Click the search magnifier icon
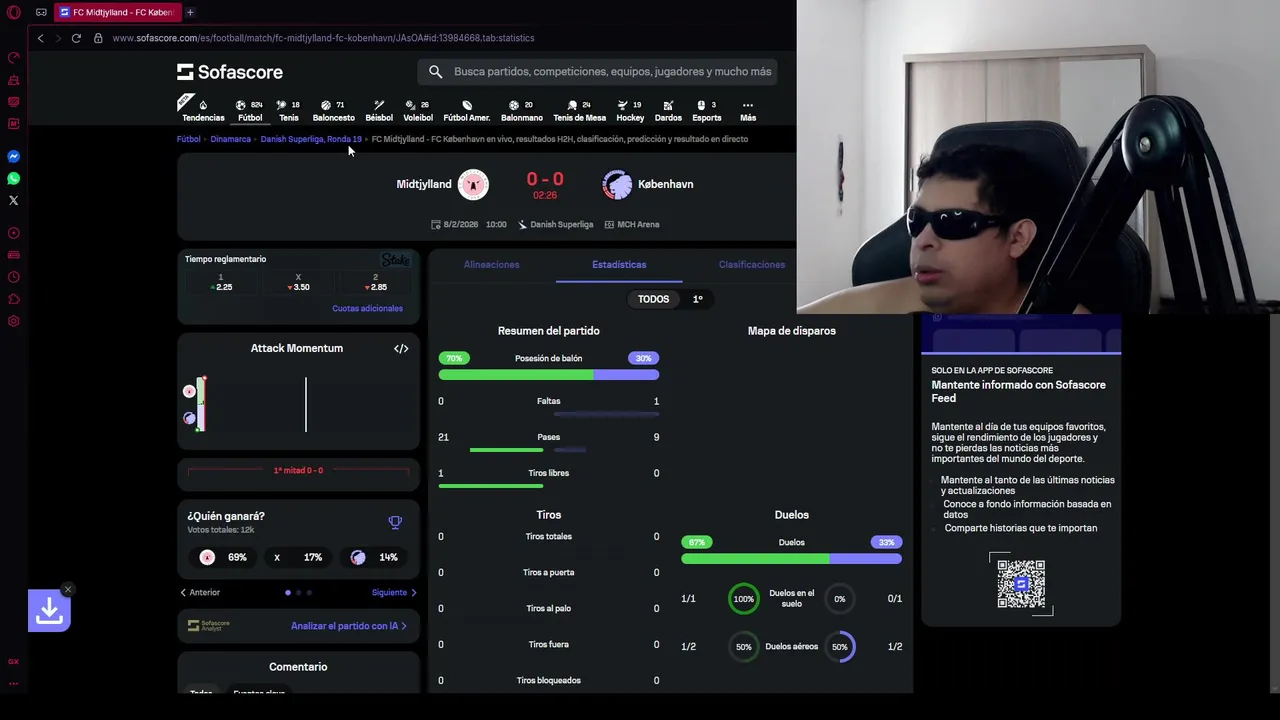 [435, 71]
